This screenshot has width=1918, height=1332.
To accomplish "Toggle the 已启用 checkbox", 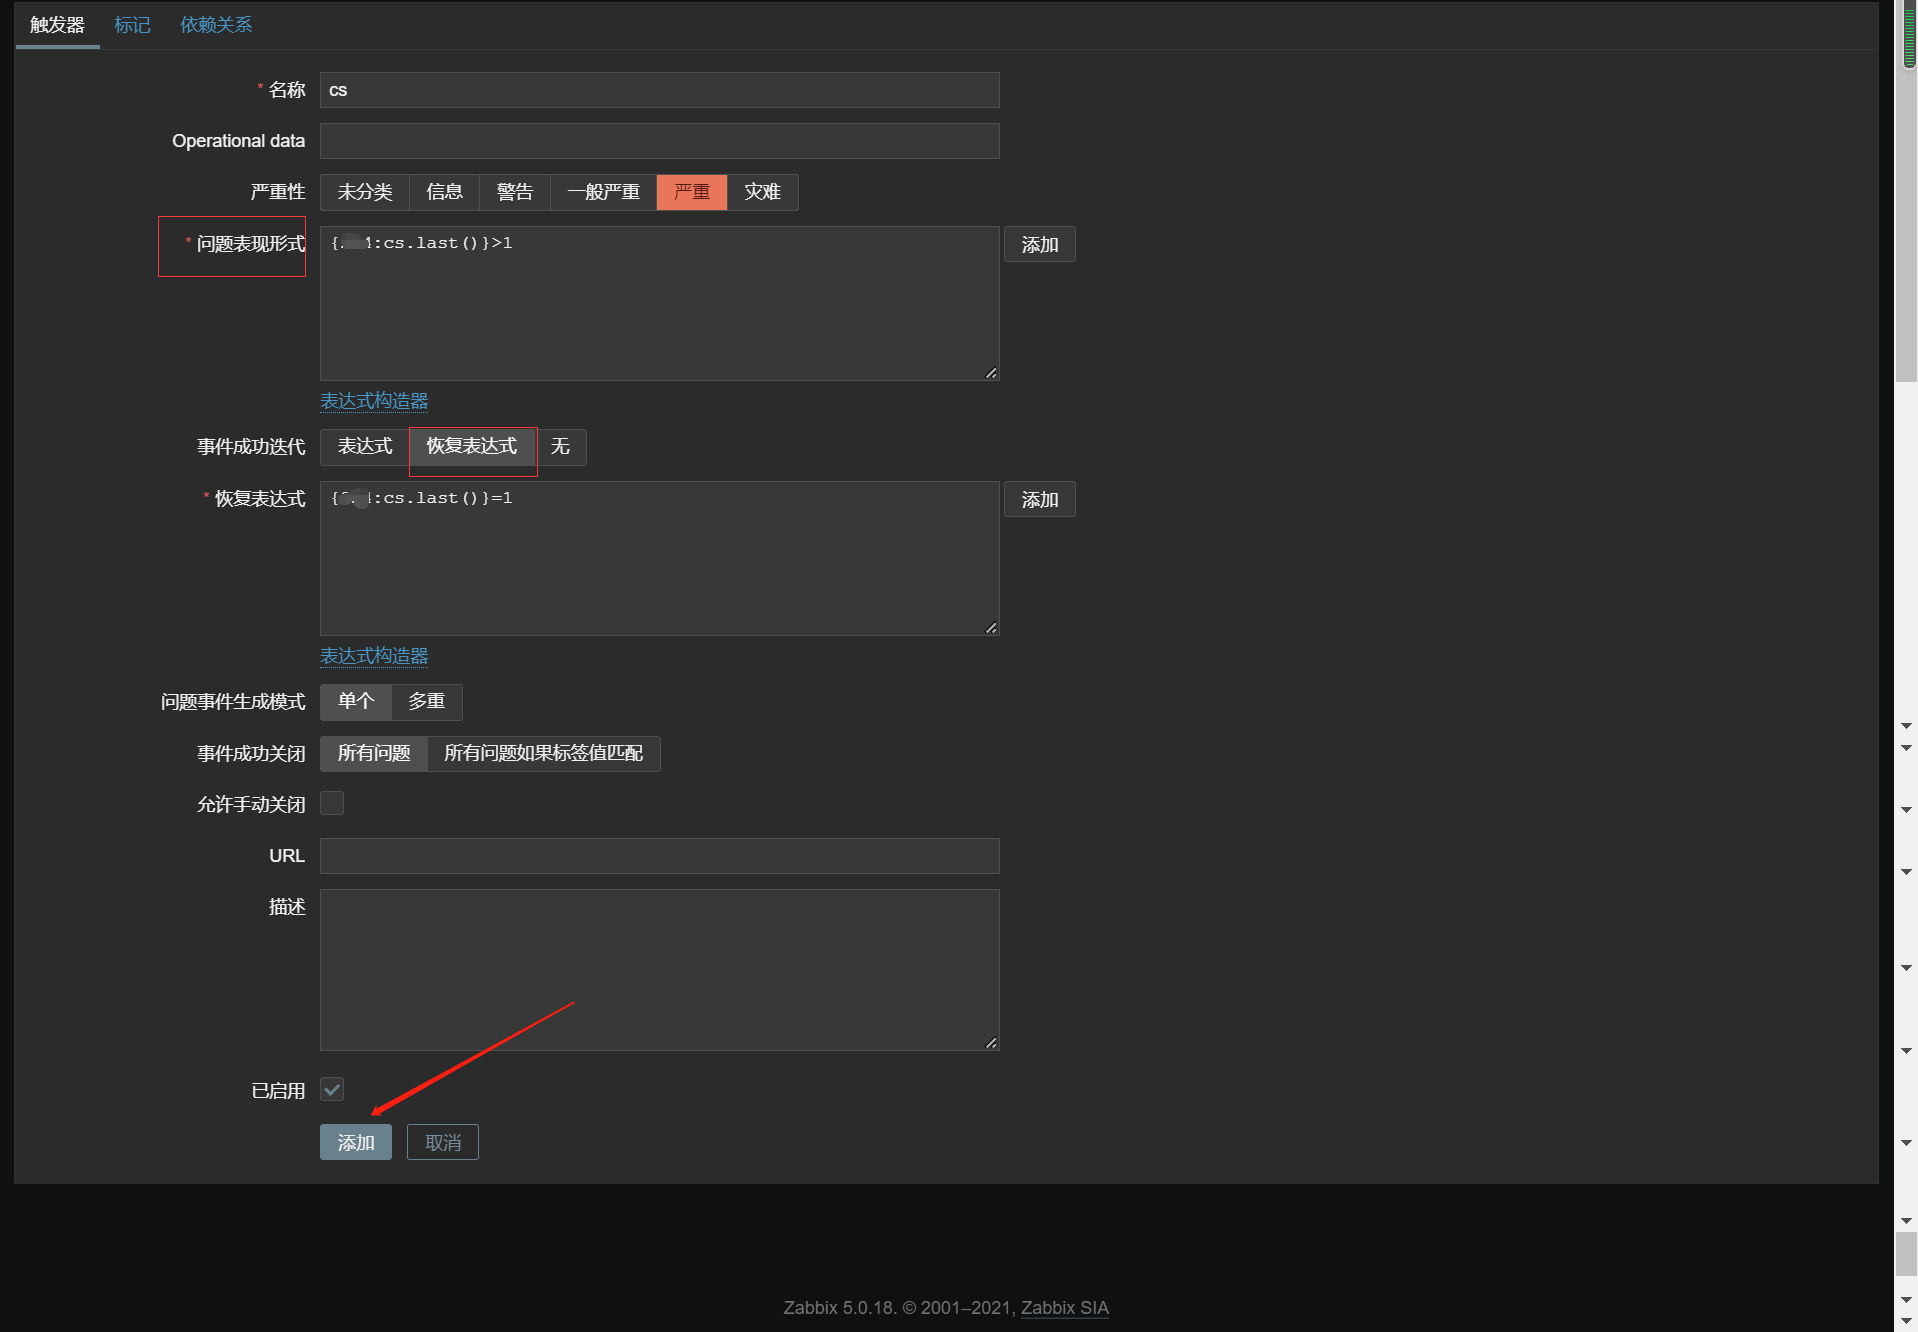I will click(x=332, y=1090).
